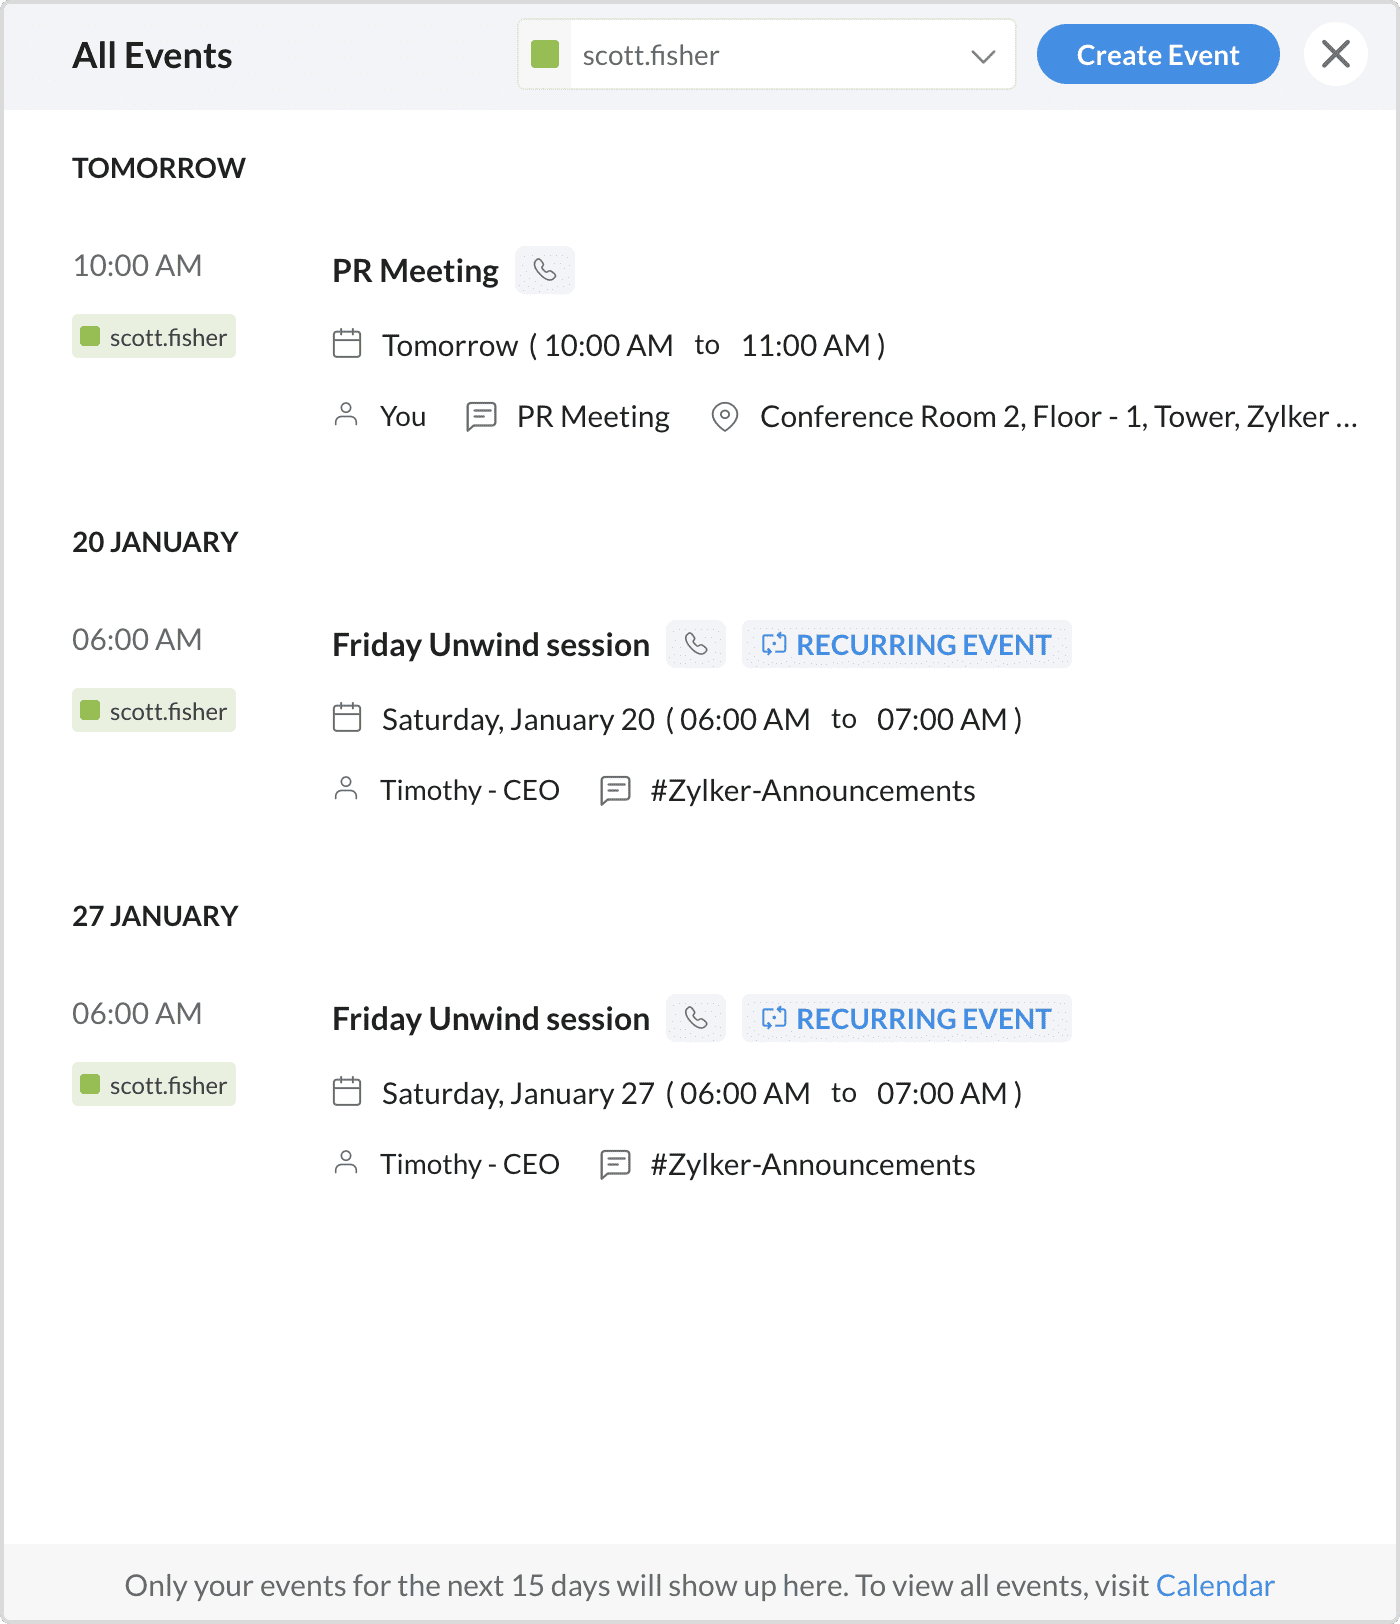Click calendar icon for Saturday, January 27
Viewport: 1400px width, 1624px height.
pyautogui.click(x=347, y=1092)
